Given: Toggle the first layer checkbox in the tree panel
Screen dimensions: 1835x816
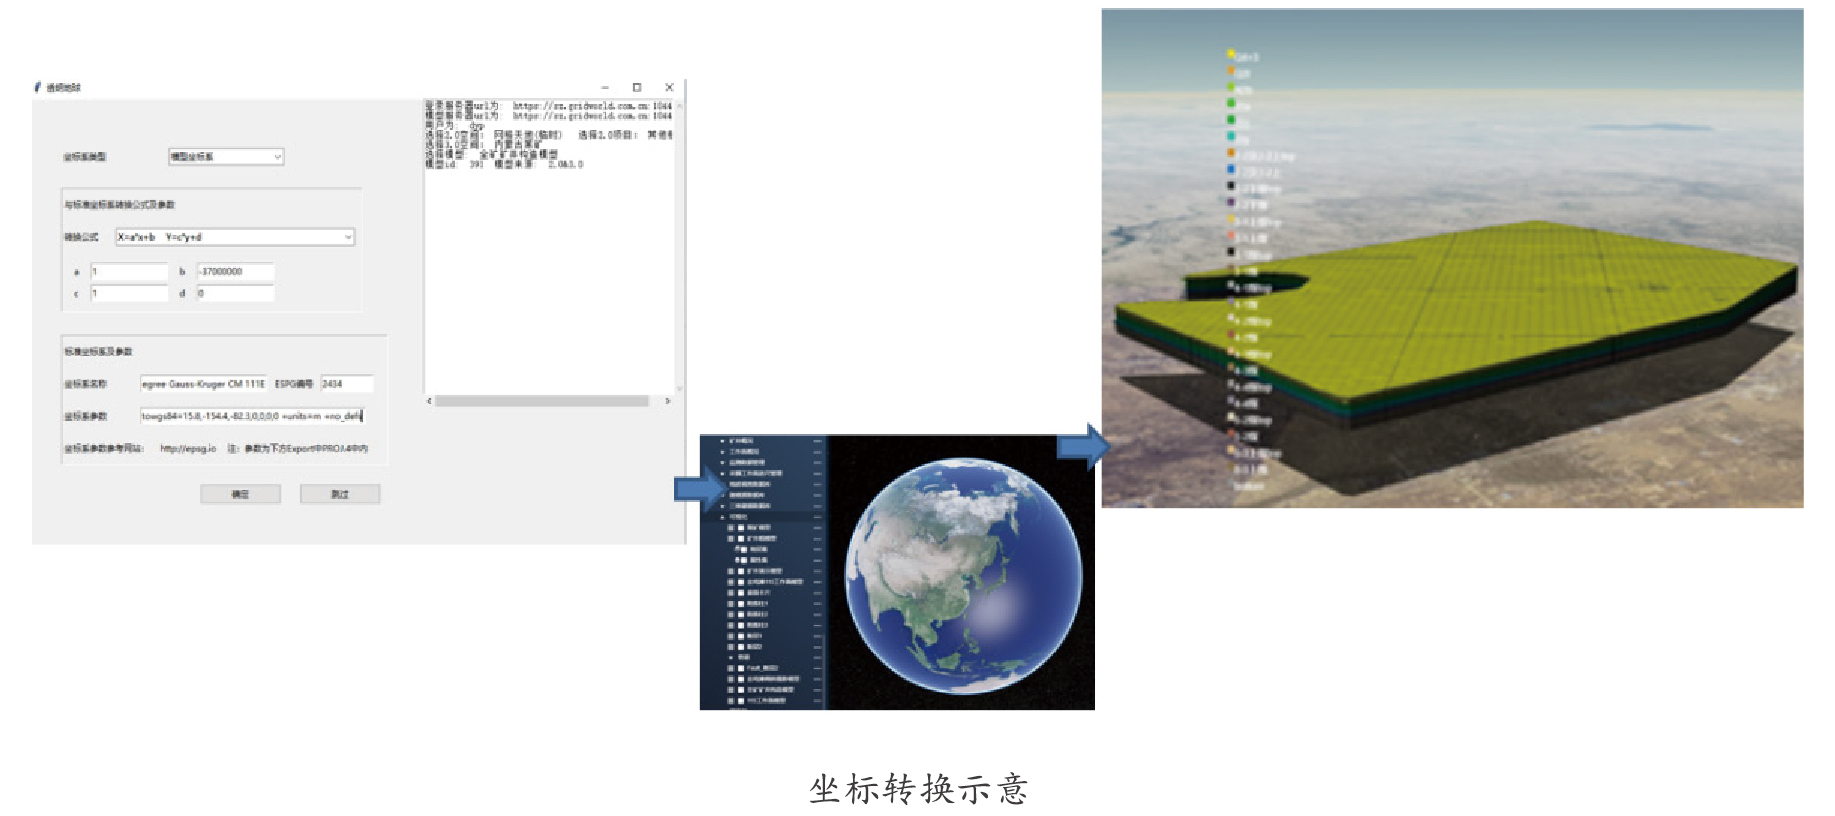Looking at the screenshot, I should click(741, 527).
